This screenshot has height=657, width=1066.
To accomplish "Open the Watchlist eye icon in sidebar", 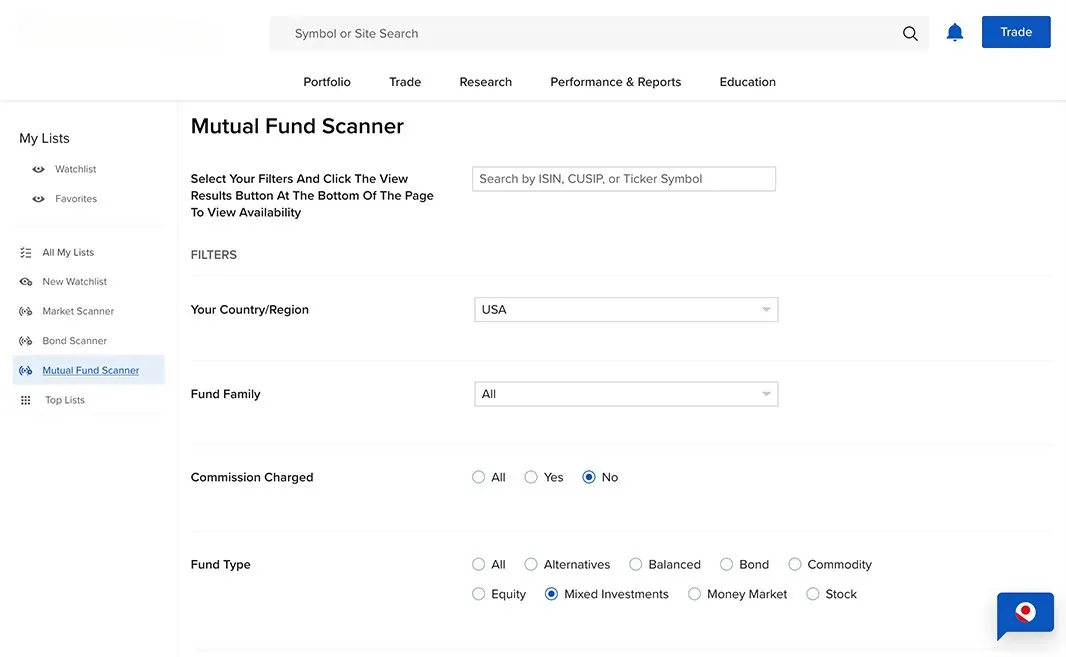I will (36, 168).
